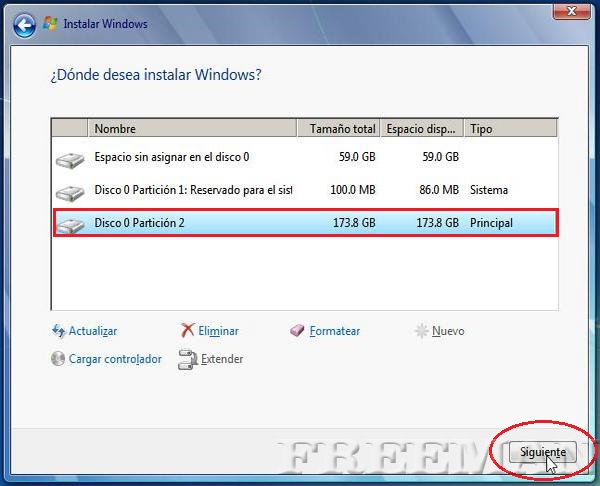Screen dimensions: 600x486
Task: Sort by the Nombre column header
Action: click(192, 129)
